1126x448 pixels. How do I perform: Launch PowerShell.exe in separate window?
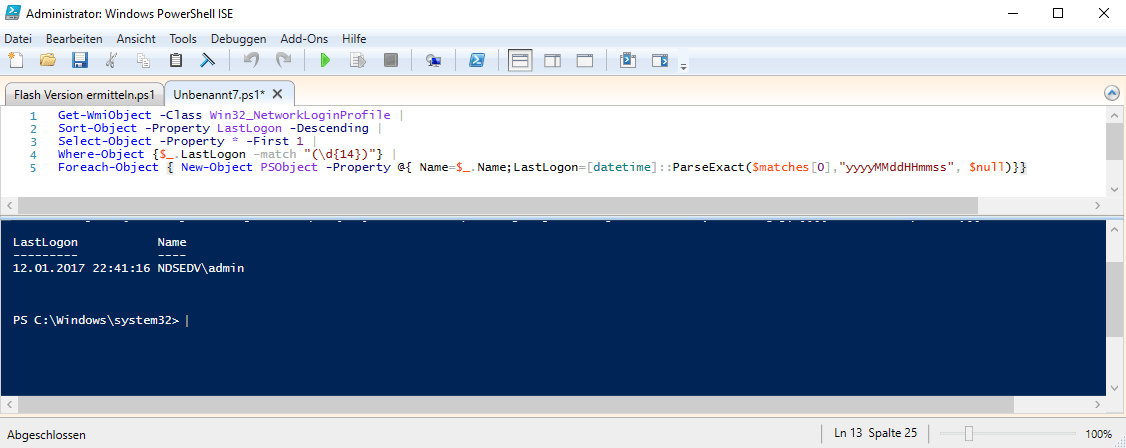coord(478,61)
